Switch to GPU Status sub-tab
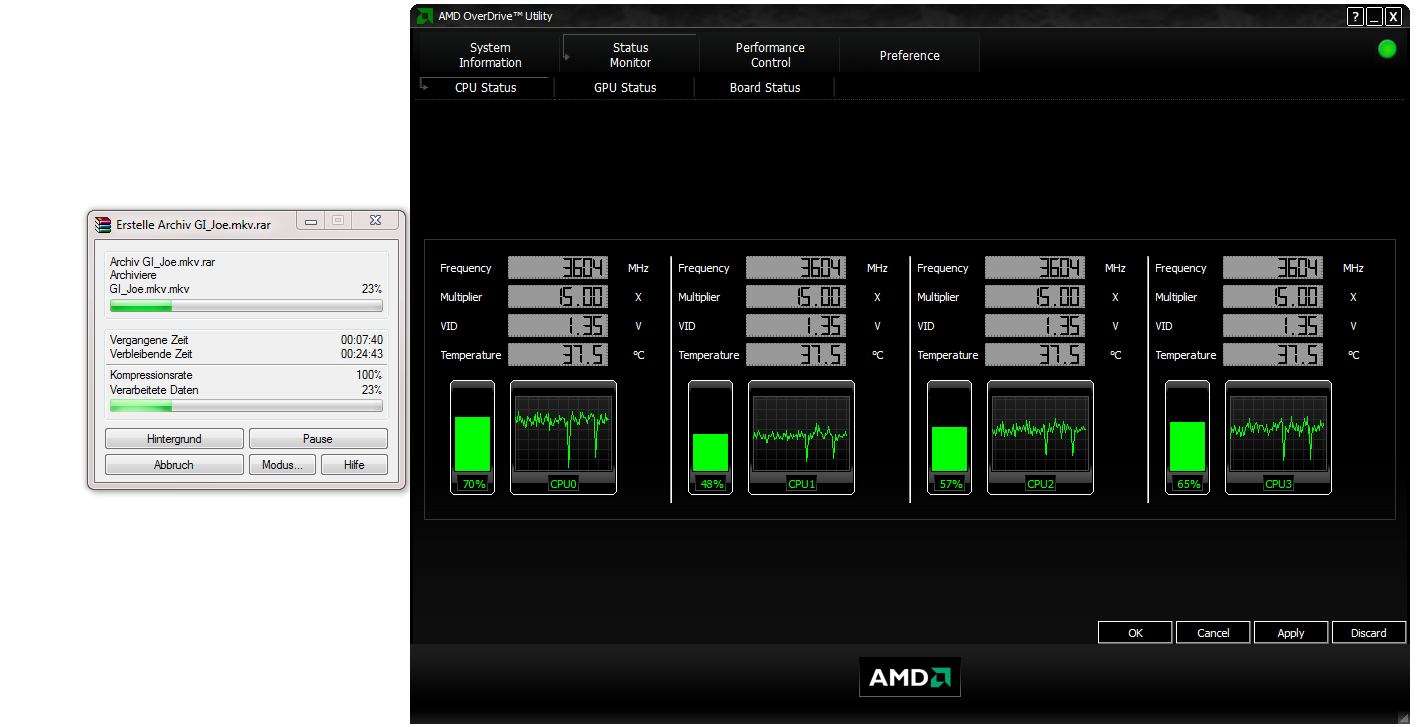Screen dimensions: 1416x727 [625, 88]
